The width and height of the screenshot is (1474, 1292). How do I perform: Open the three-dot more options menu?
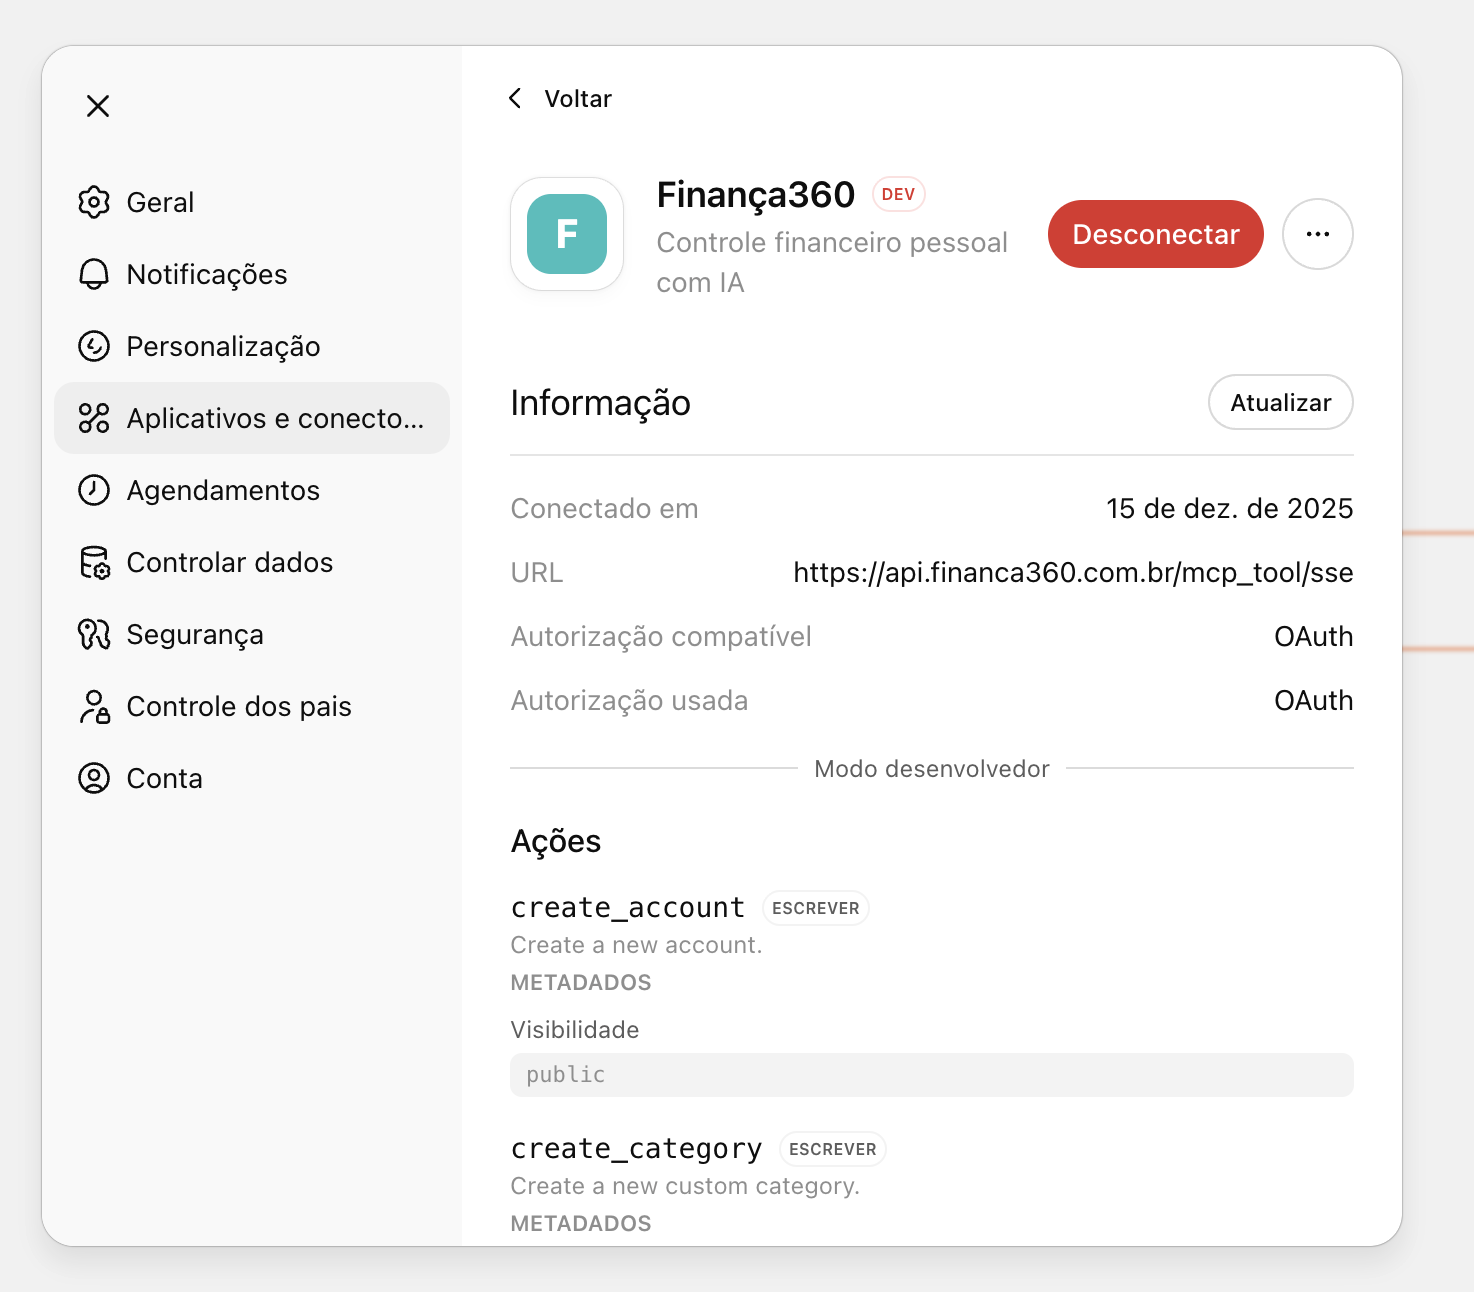(1317, 234)
